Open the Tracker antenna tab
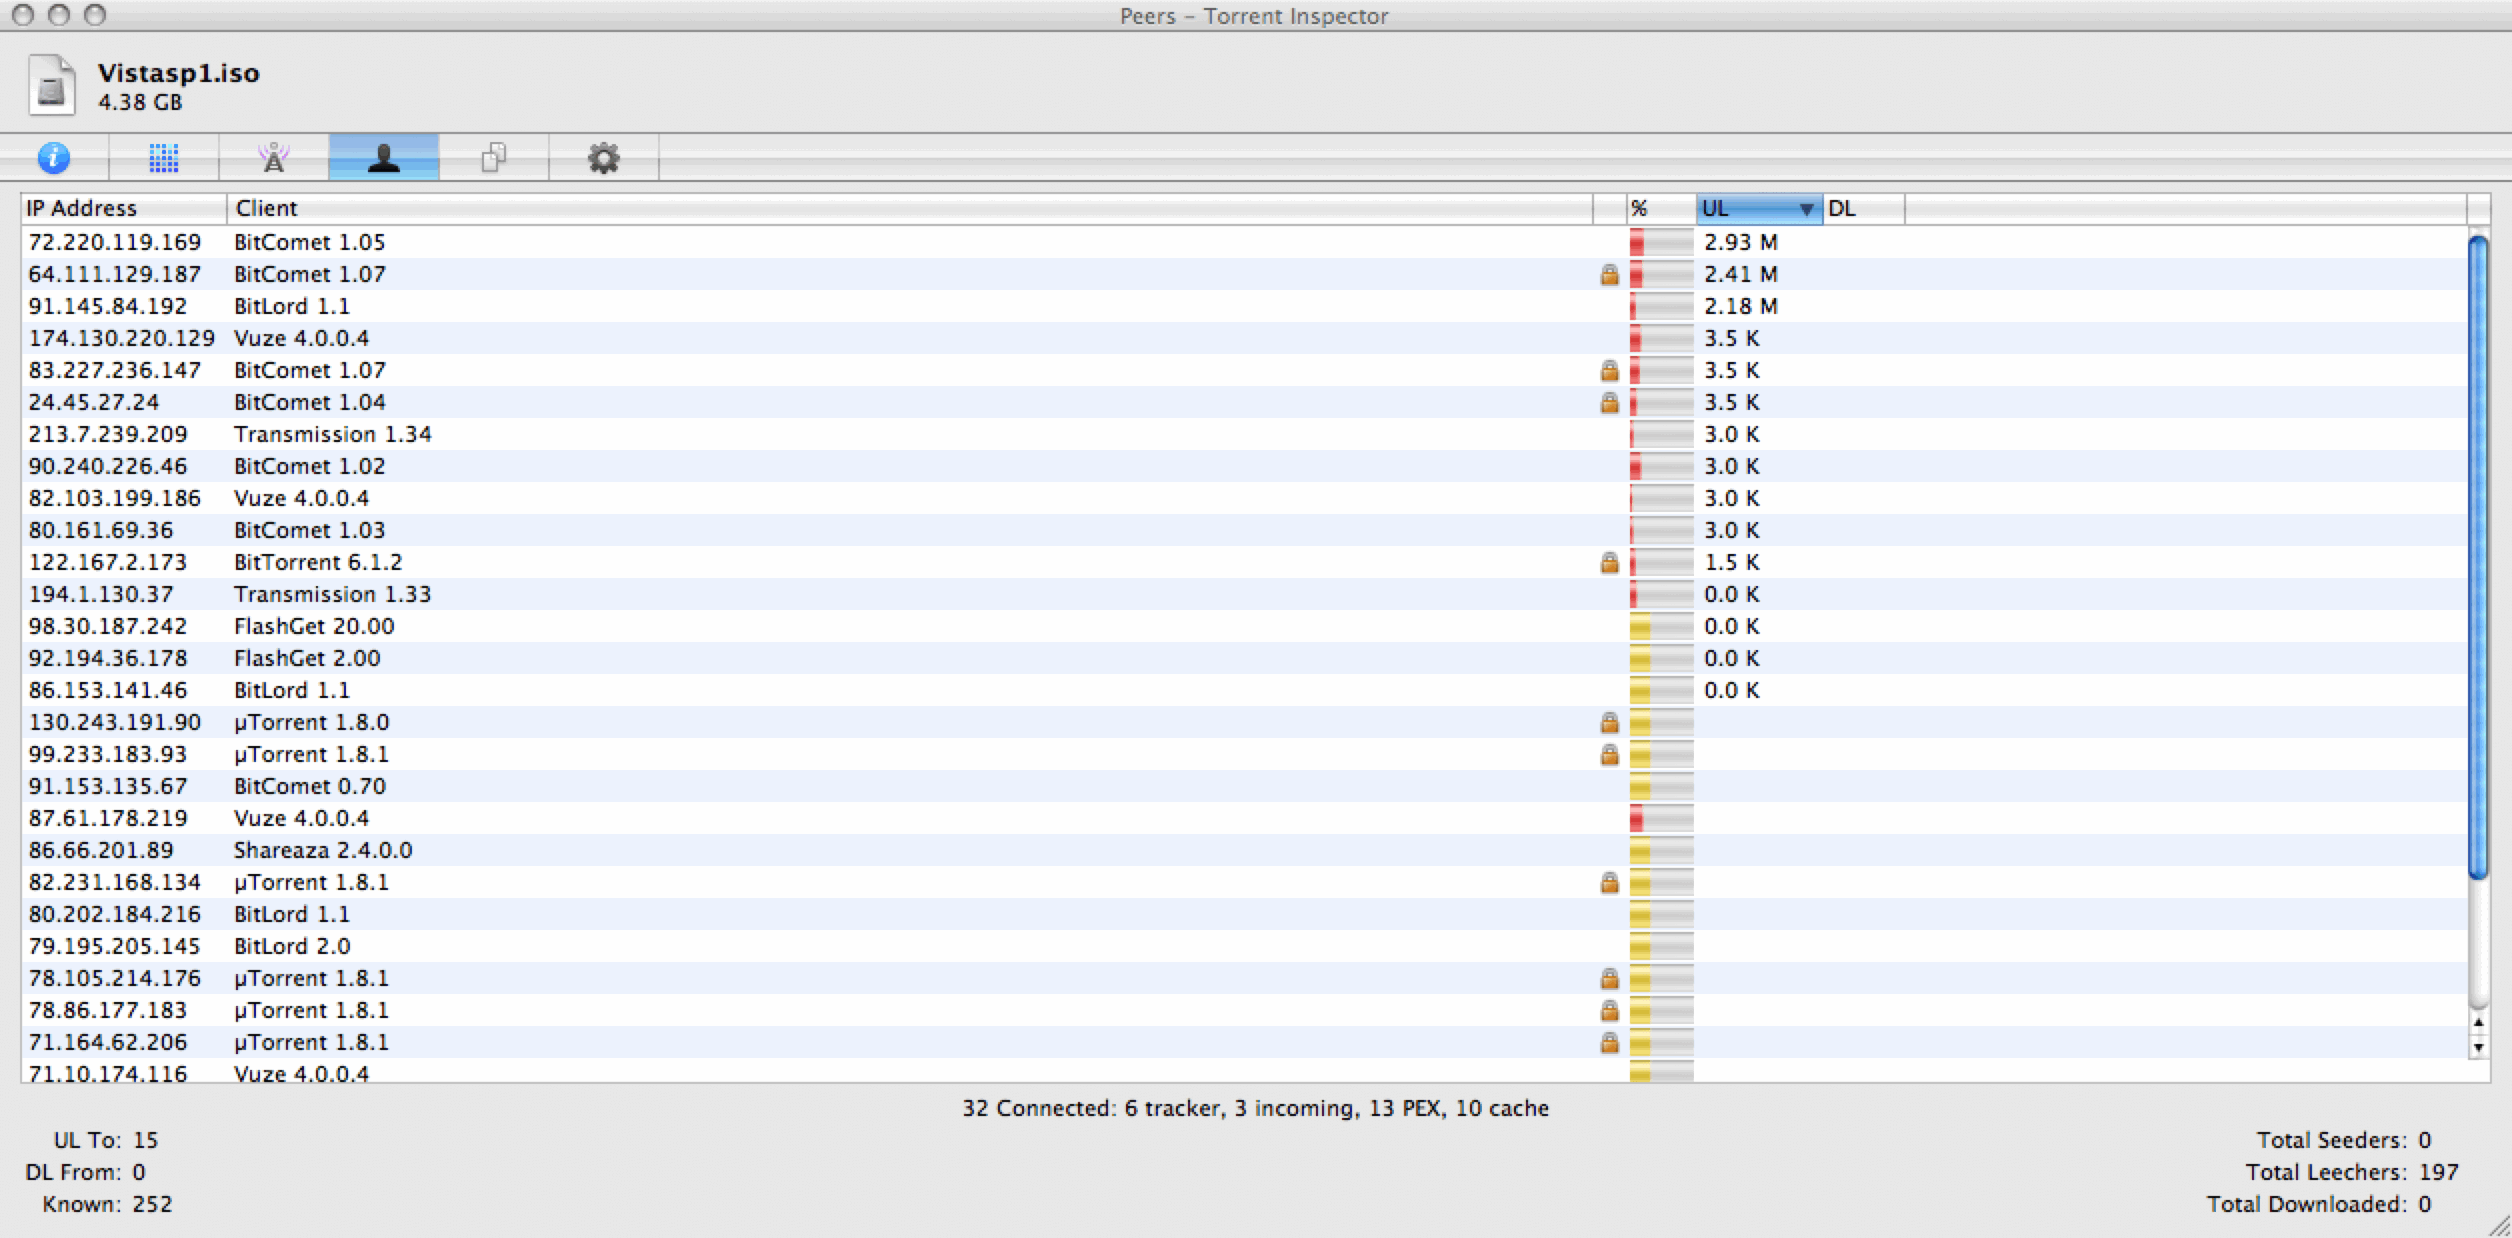 (273, 157)
